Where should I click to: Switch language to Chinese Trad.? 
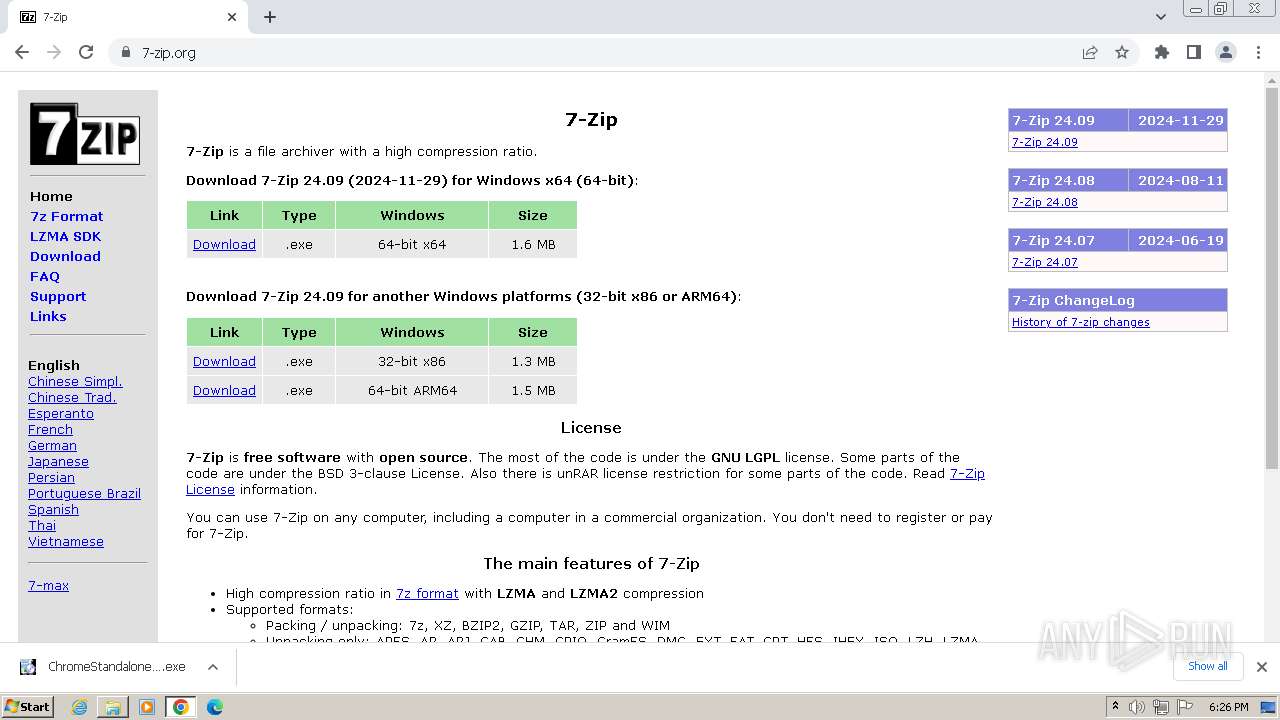(x=72, y=397)
